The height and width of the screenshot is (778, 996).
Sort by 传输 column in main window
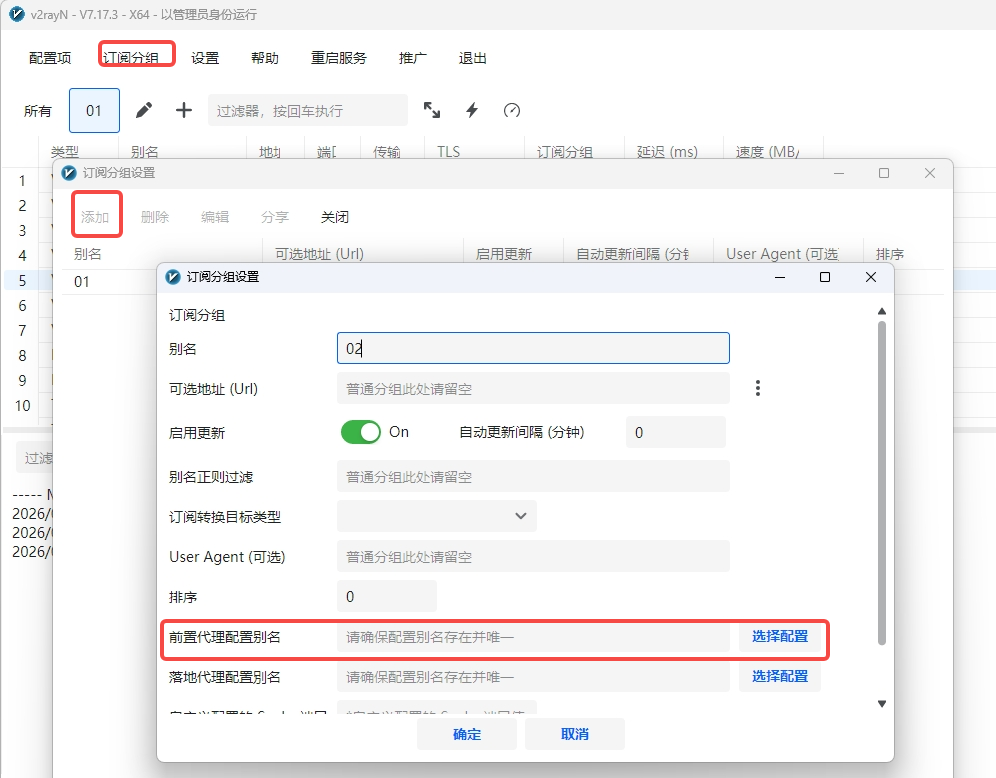tap(387, 152)
